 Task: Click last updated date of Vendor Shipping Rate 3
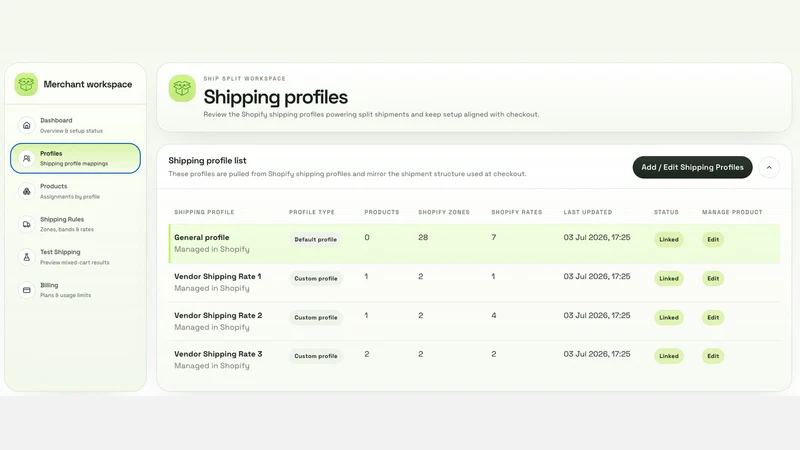597,354
